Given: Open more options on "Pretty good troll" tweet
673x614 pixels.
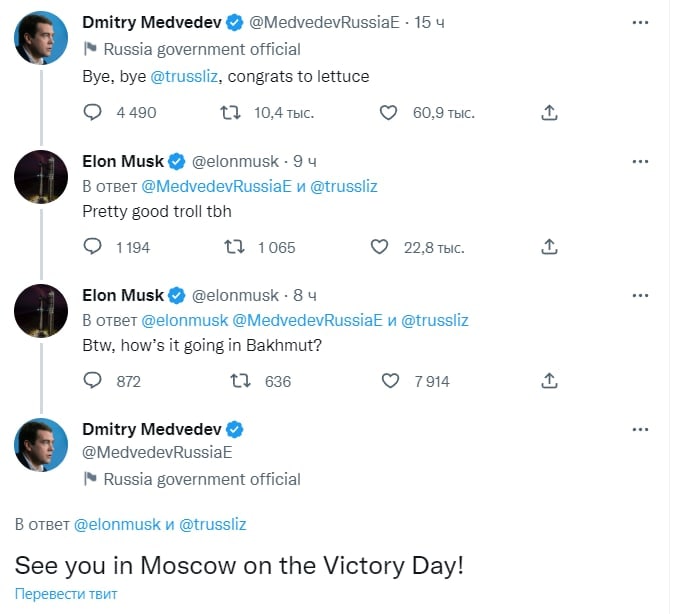Looking at the screenshot, I should coord(641,160).
